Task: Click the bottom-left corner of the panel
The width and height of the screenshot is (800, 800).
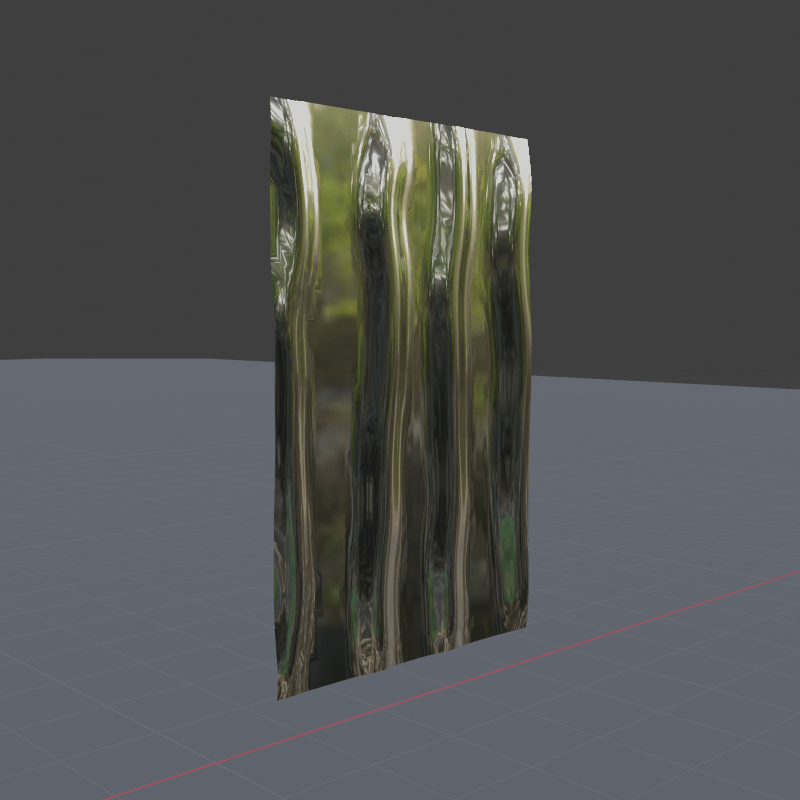Action: 280,697
